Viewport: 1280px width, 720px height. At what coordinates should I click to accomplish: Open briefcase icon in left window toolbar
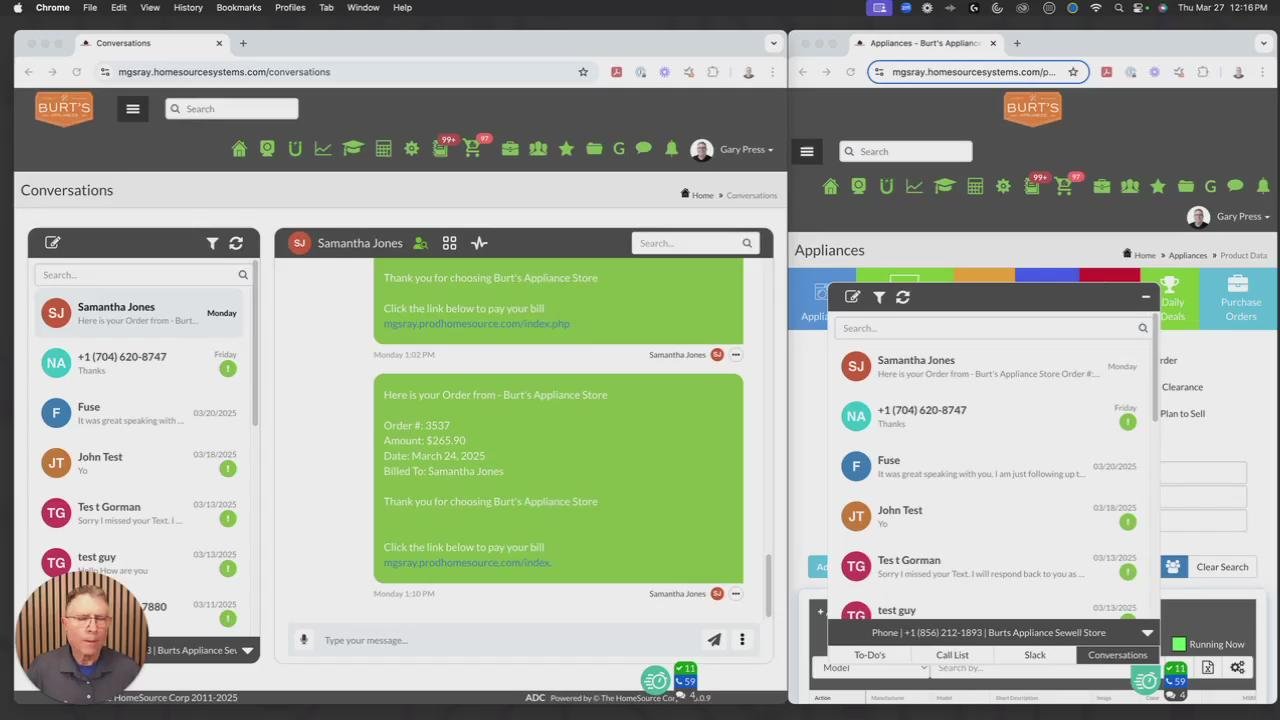point(510,149)
